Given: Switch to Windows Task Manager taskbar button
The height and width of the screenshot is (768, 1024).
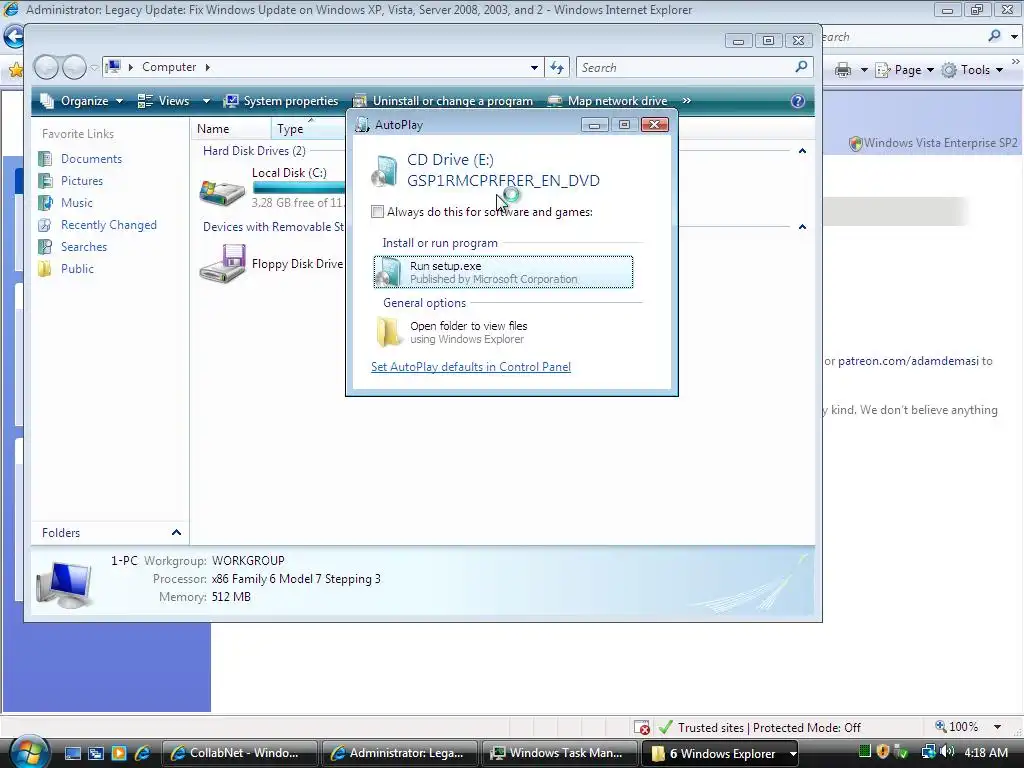Looking at the screenshot, I should [560, 753].
